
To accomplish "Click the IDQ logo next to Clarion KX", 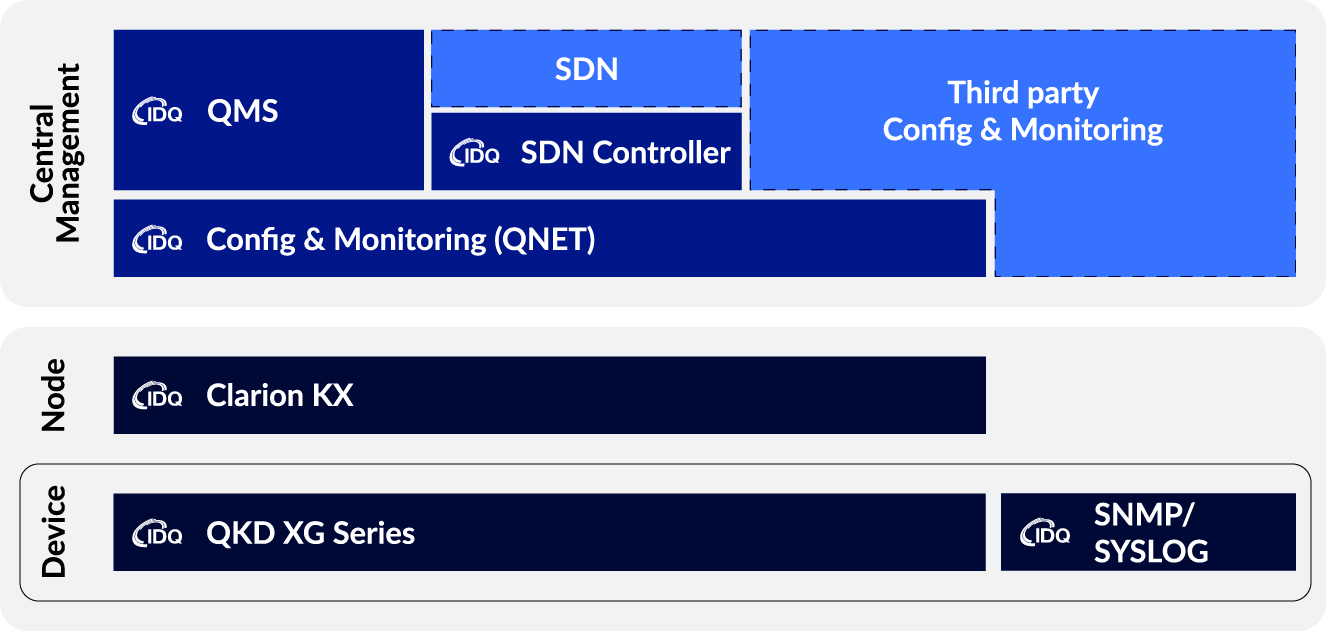I will pyautogui.click(x=157, y=397).
